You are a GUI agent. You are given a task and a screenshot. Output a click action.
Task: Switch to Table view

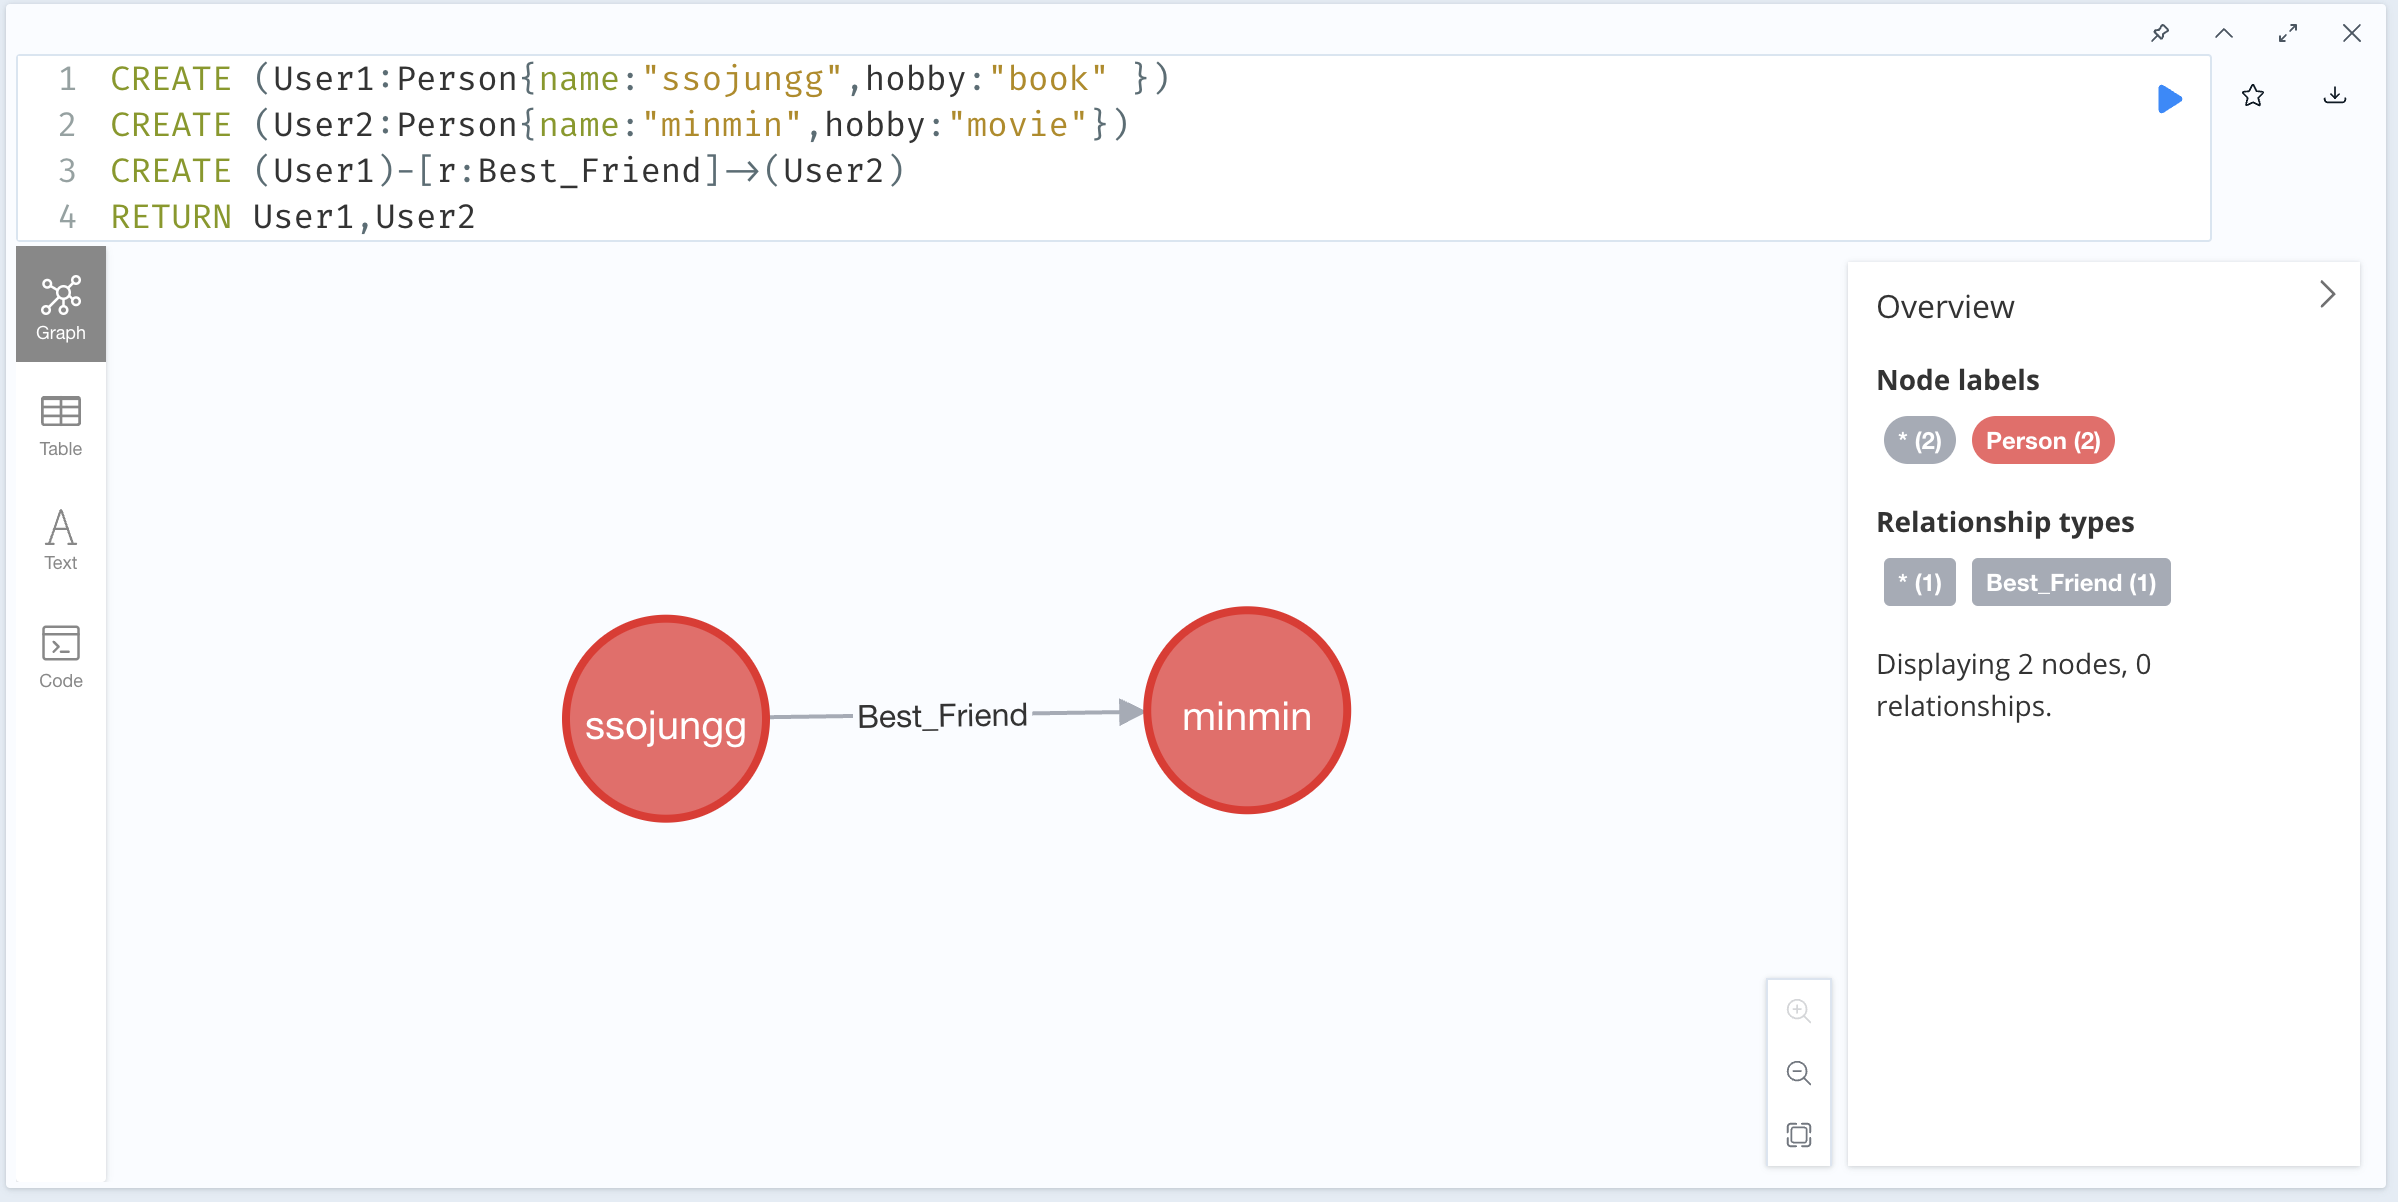(61, 426)
